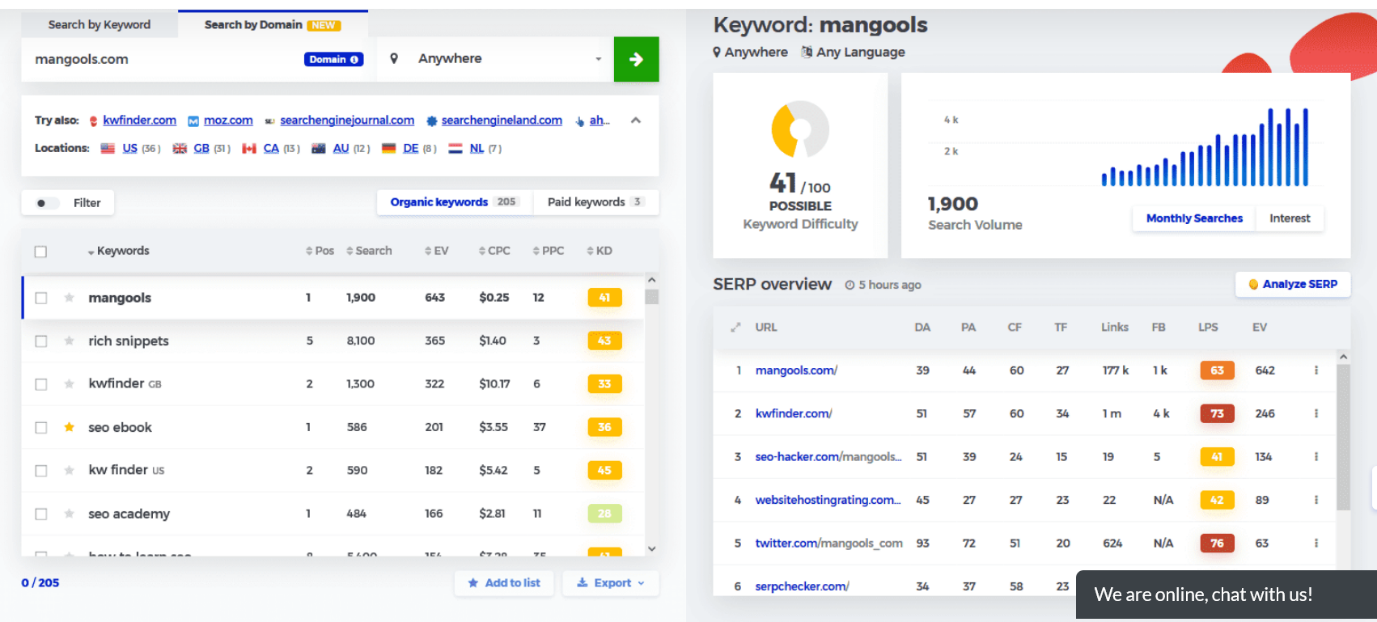The width and height of the screenshot is (1377, 622).
Task: Open the Export dropdown
Action: 610,583
